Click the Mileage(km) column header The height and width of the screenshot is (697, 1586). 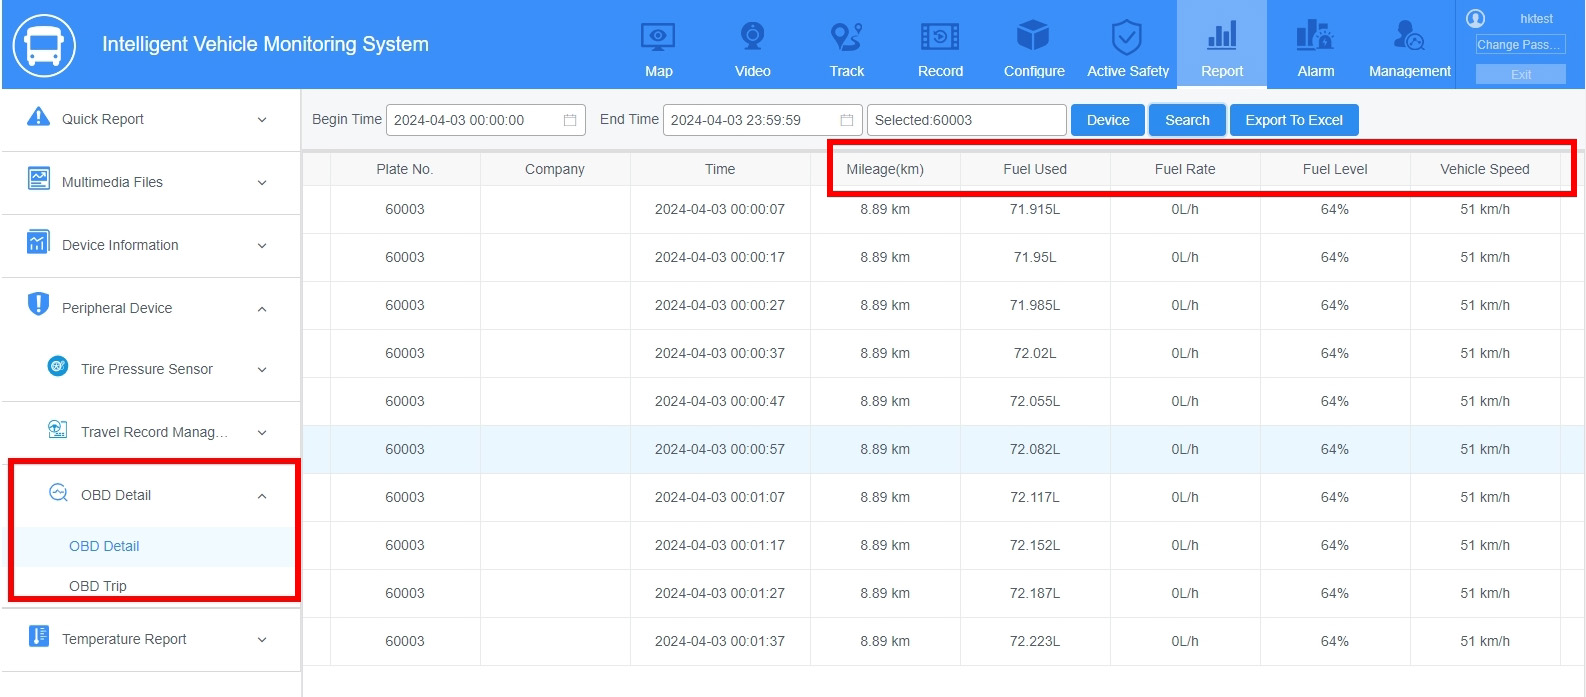(x=885, y=169)
